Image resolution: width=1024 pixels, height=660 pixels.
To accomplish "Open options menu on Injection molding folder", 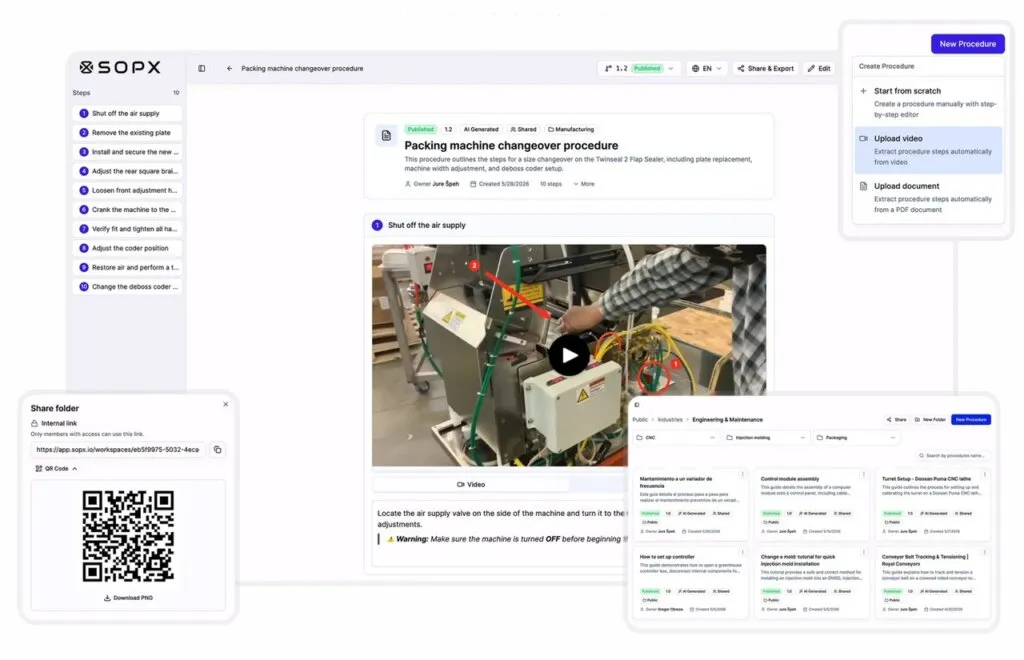I will click(x=803, y=437).
